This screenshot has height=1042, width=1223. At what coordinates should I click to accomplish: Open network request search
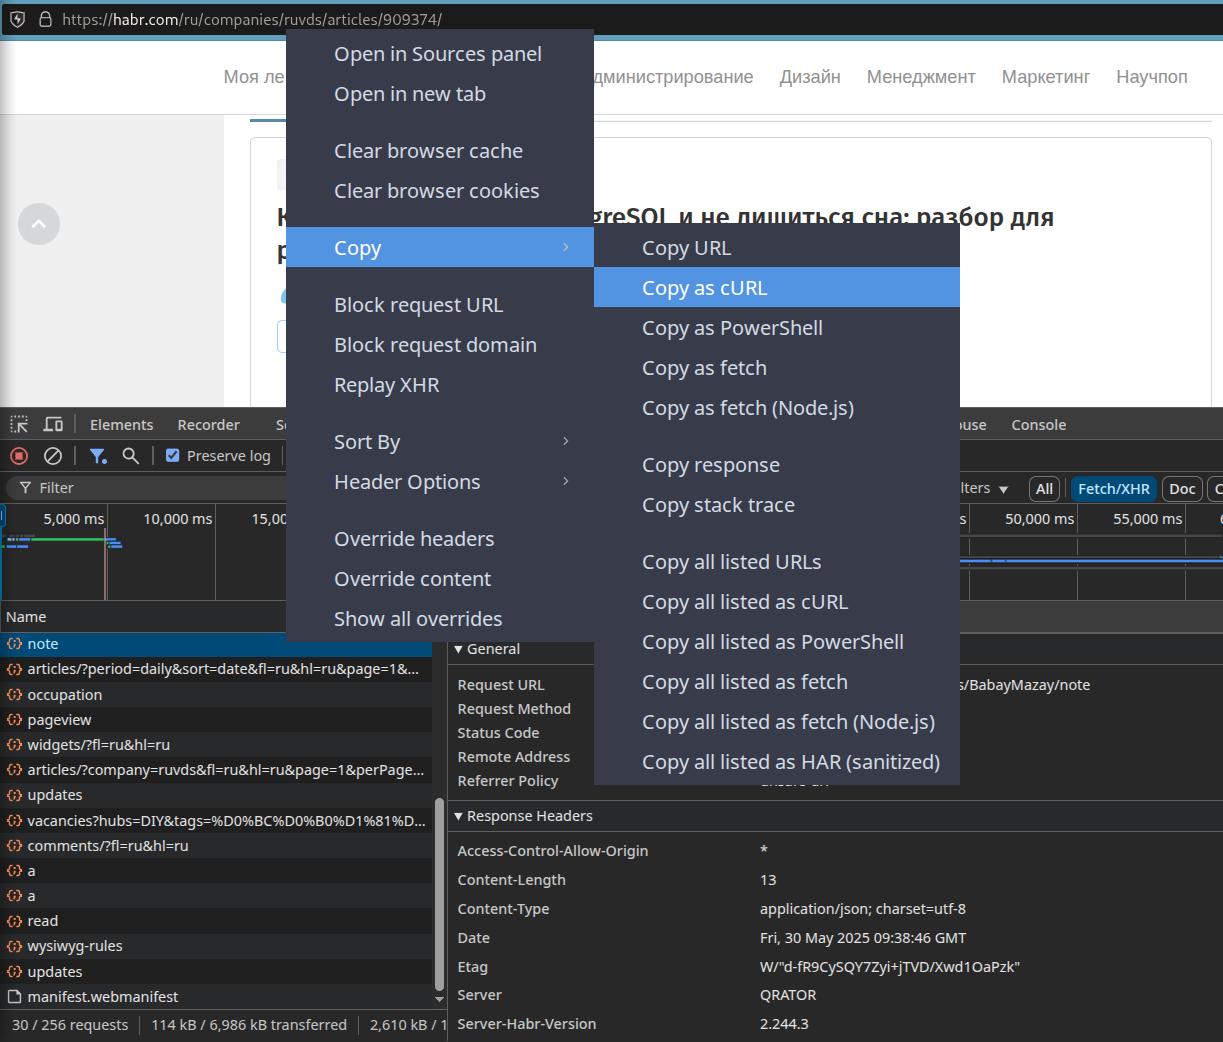[130, 456]
